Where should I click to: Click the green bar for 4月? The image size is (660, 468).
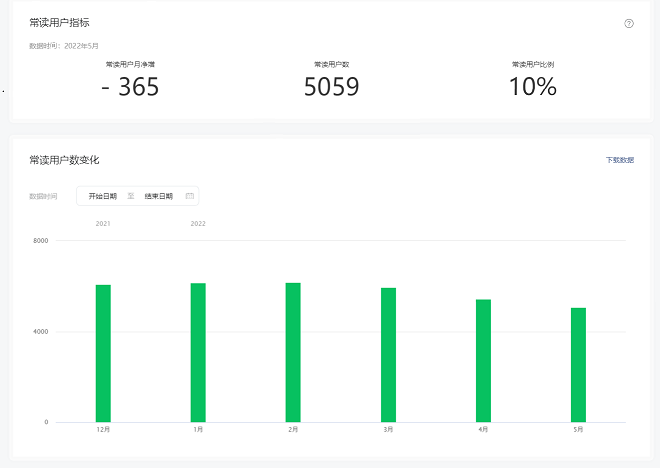pyautogui.click(x=483, y=360)
